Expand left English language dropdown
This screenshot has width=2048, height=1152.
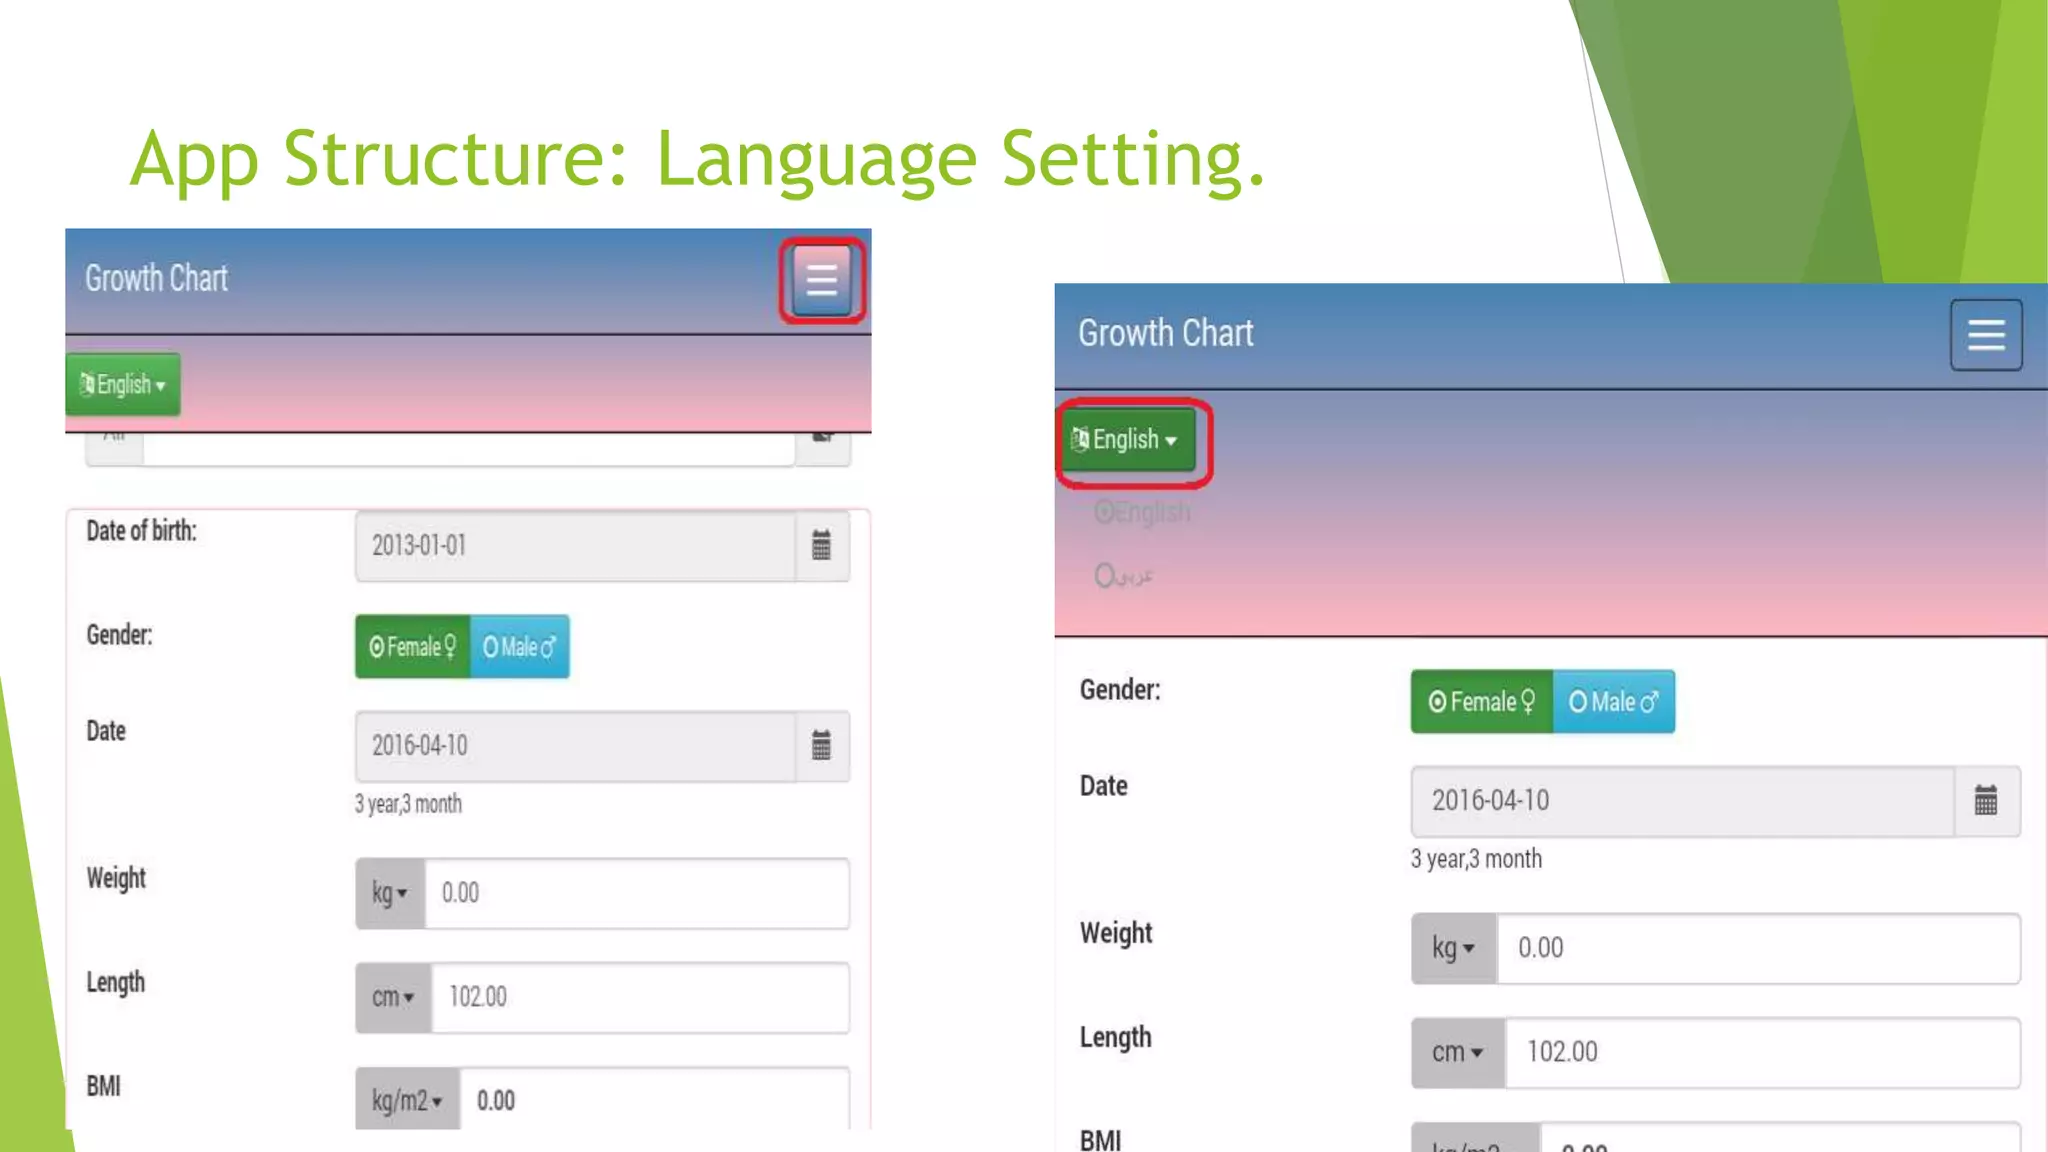coord(123,385)
